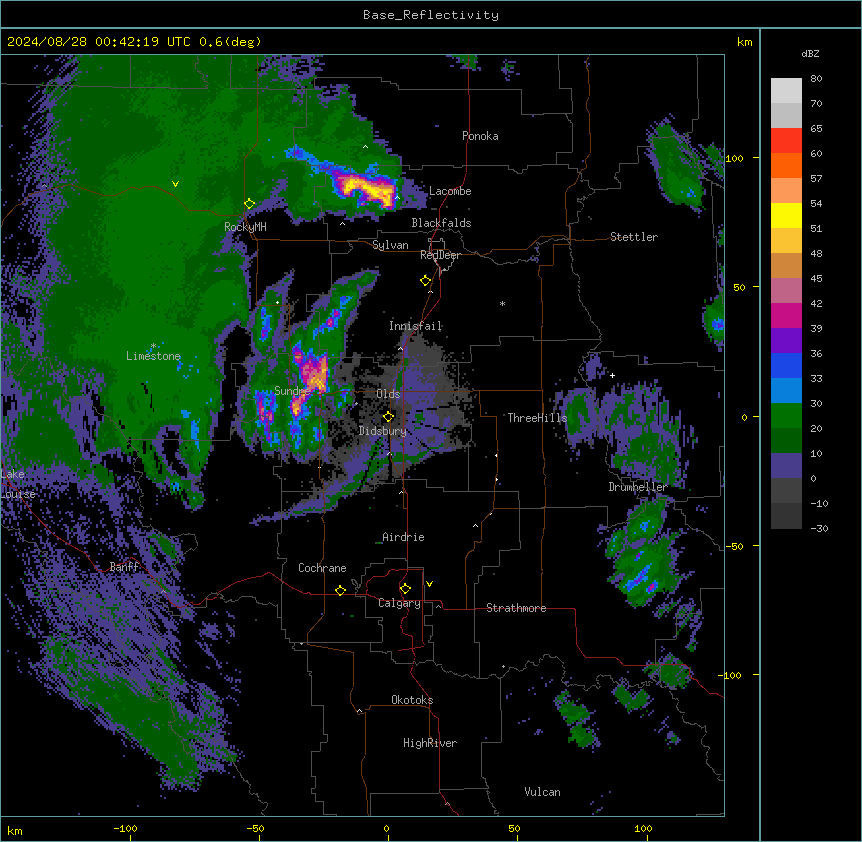The height and width of the screenshot is (842, 862).
Task: Click the Airdrie city label
Action: pos(404,537)
